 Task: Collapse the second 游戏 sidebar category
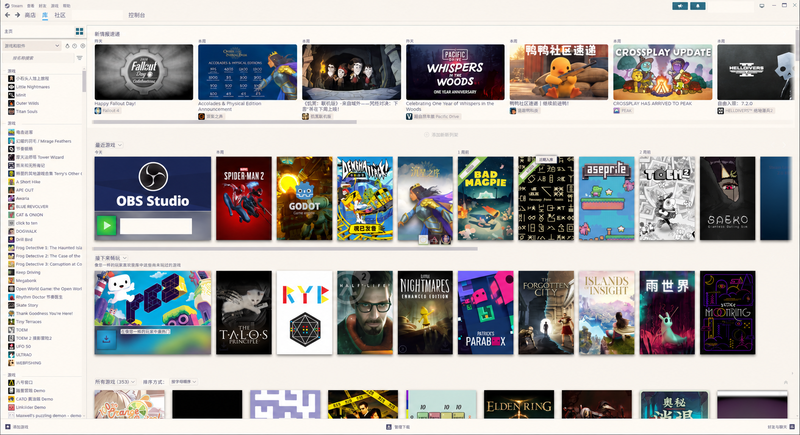pyautogui.click(x=5, y=123)
